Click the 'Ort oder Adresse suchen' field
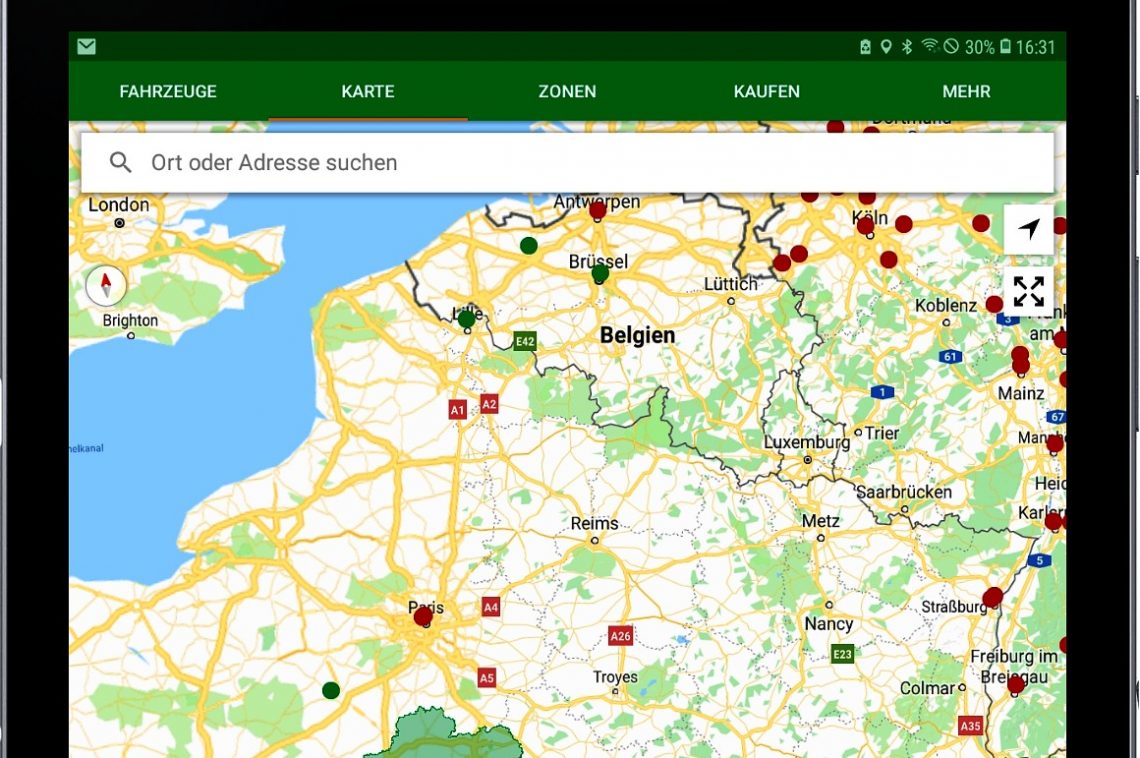Viewport: 1140px width, 758px height. tap(580, 162)
